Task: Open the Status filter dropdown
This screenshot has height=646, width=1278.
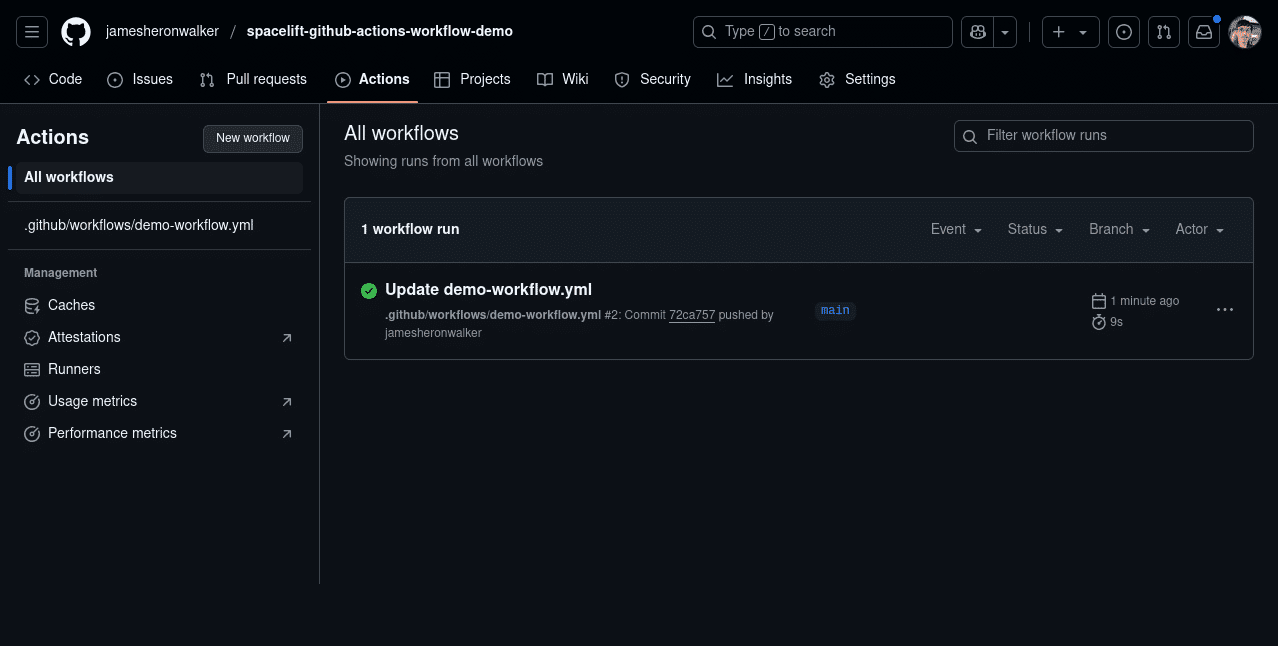Action: click(x=1034, y=229)
